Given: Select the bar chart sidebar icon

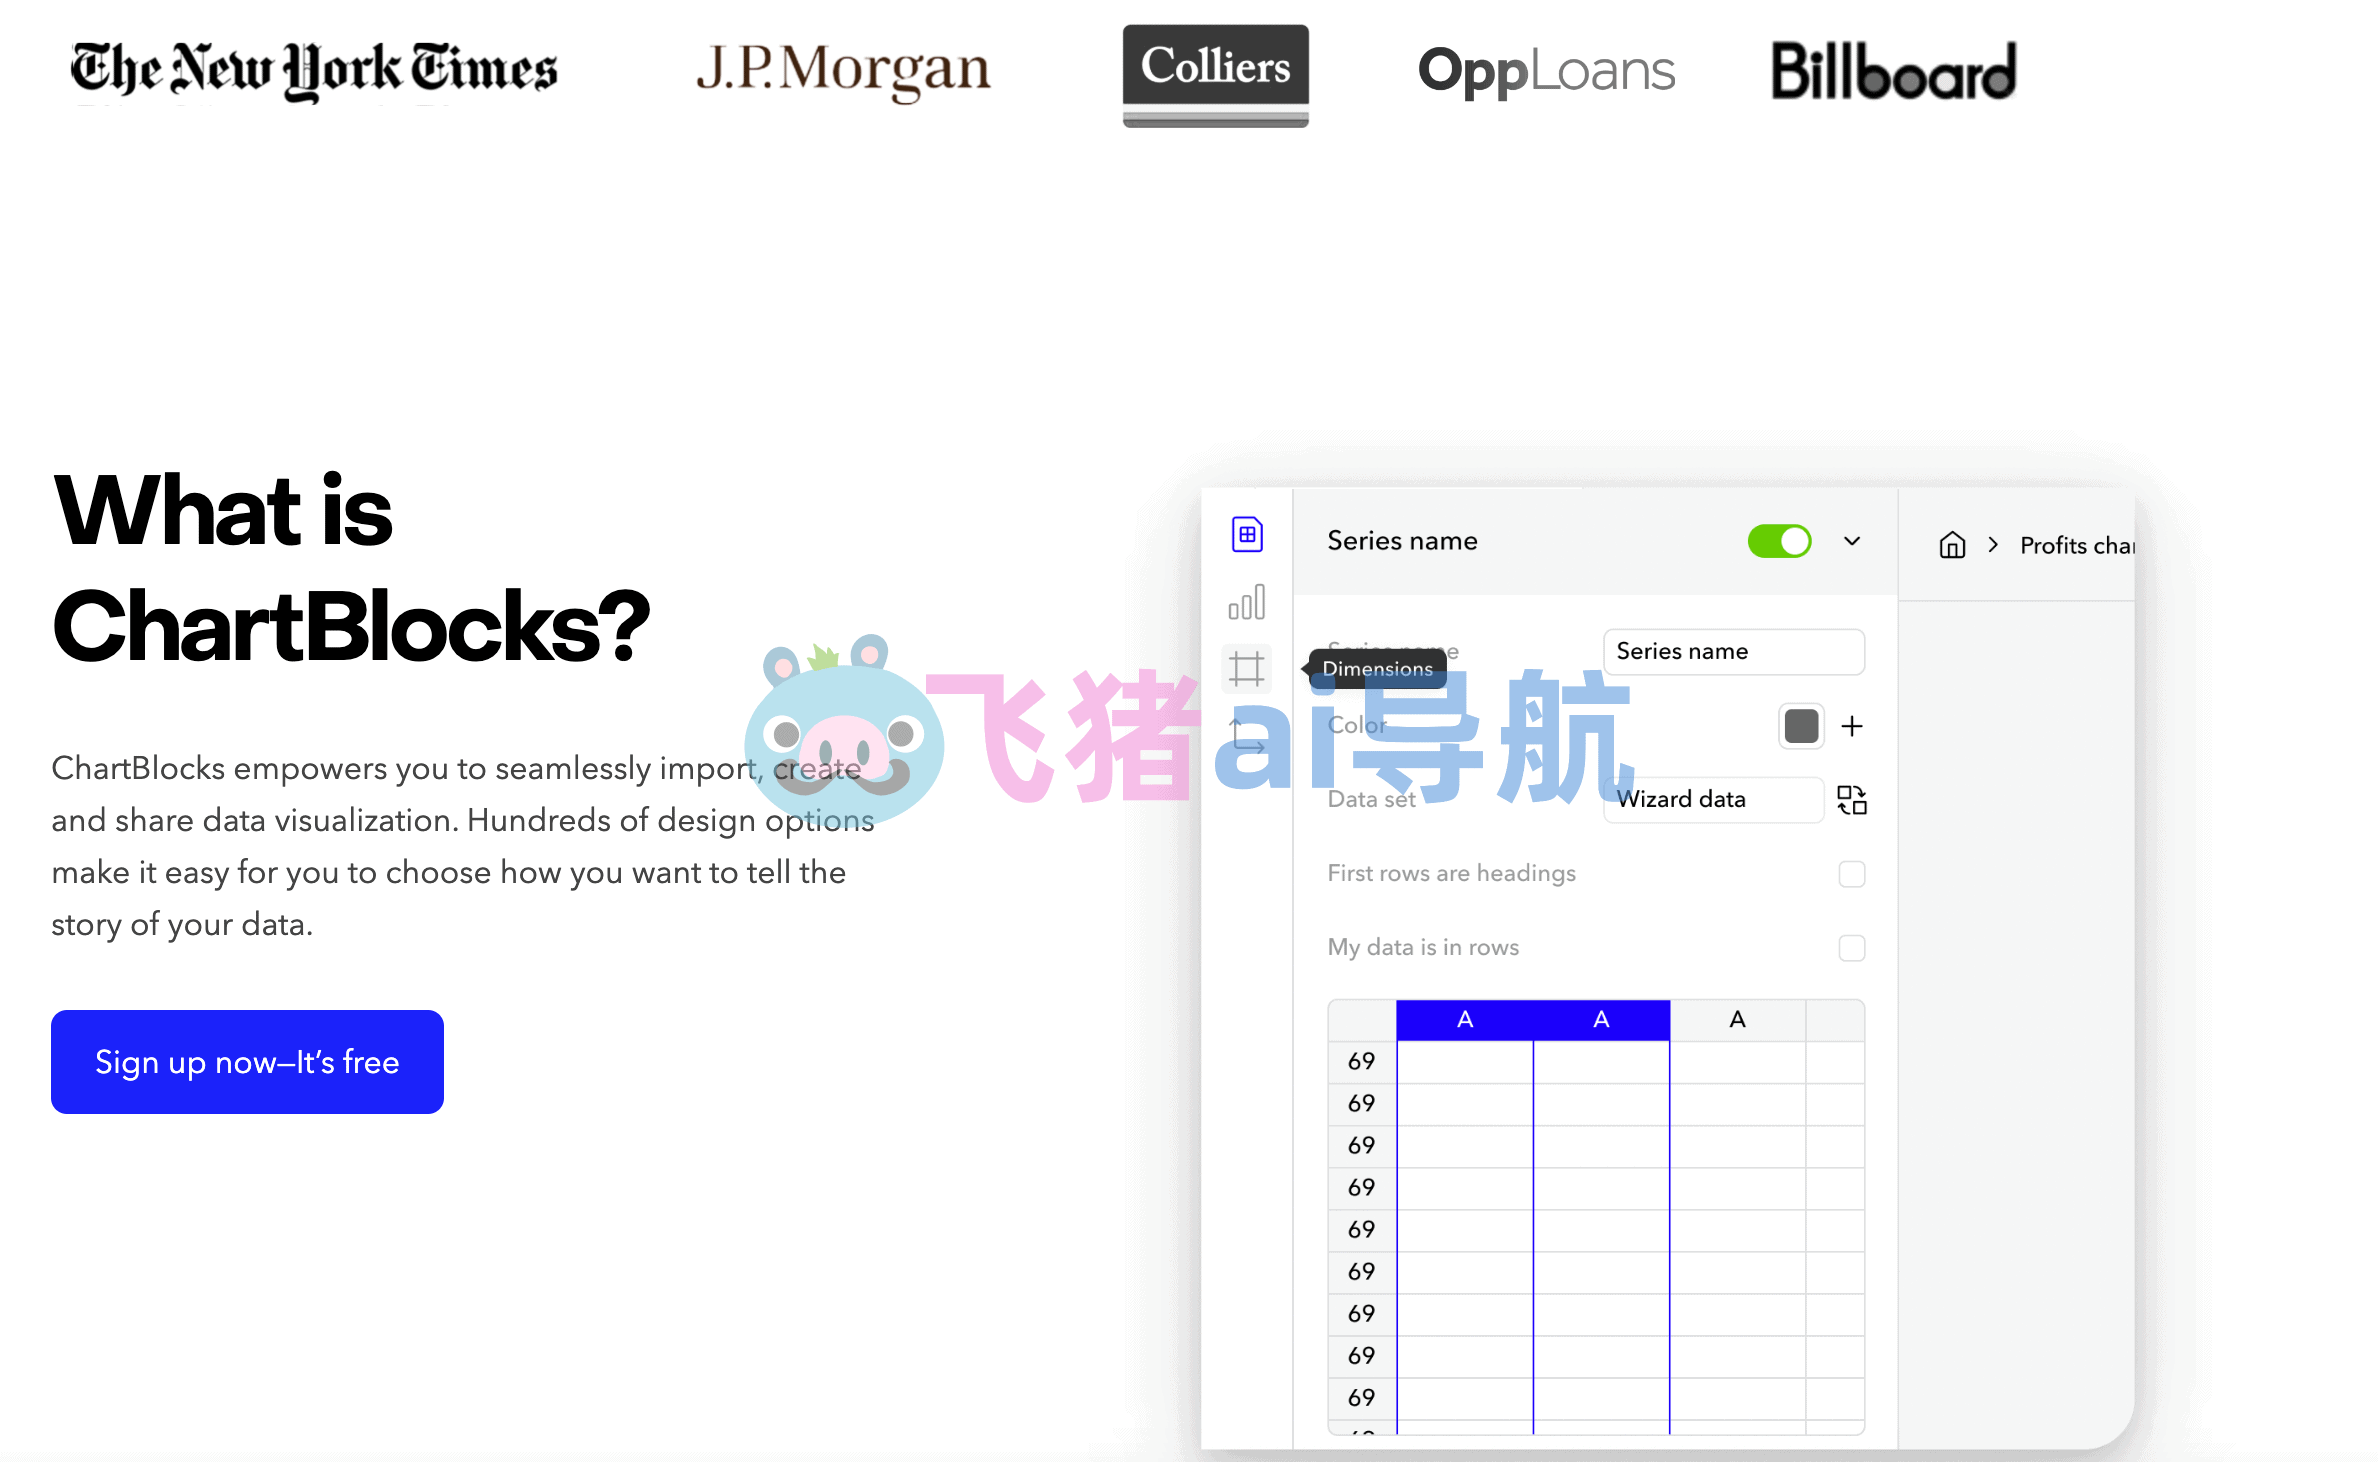Looking at the screenshot, I should 1246,602.
